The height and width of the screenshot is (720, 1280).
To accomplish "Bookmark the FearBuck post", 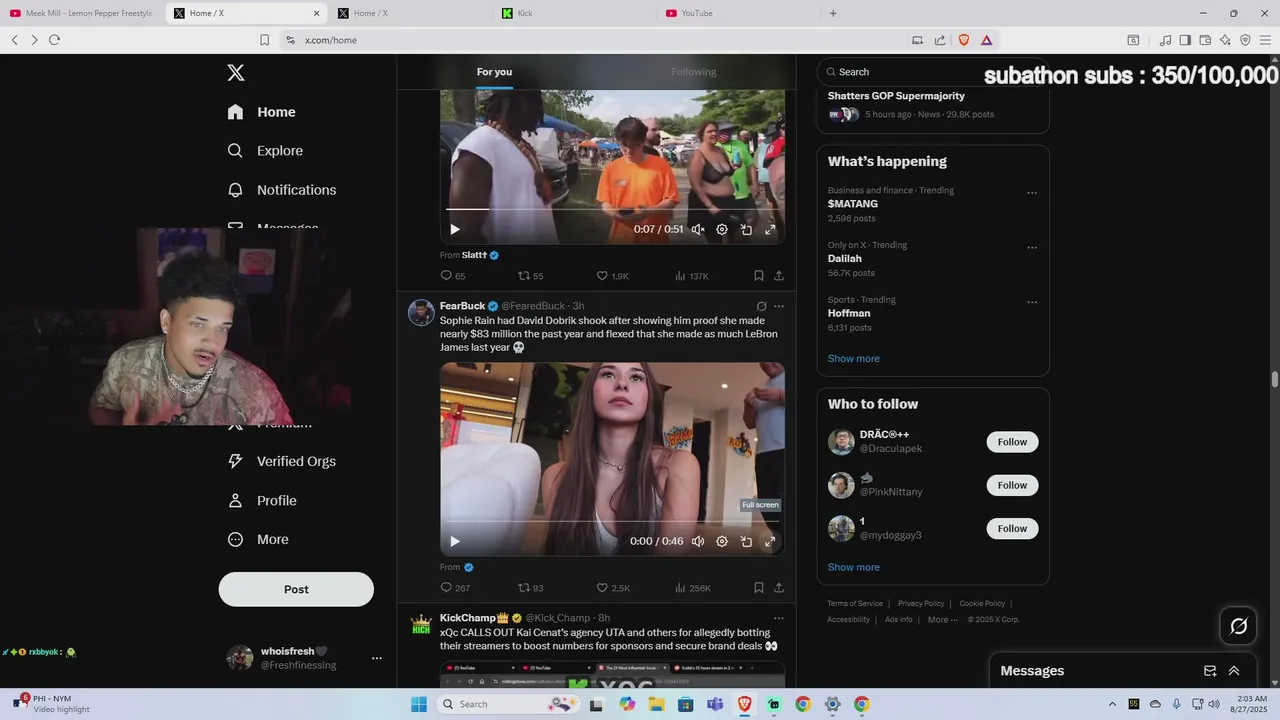I will [x=758, y=588].
